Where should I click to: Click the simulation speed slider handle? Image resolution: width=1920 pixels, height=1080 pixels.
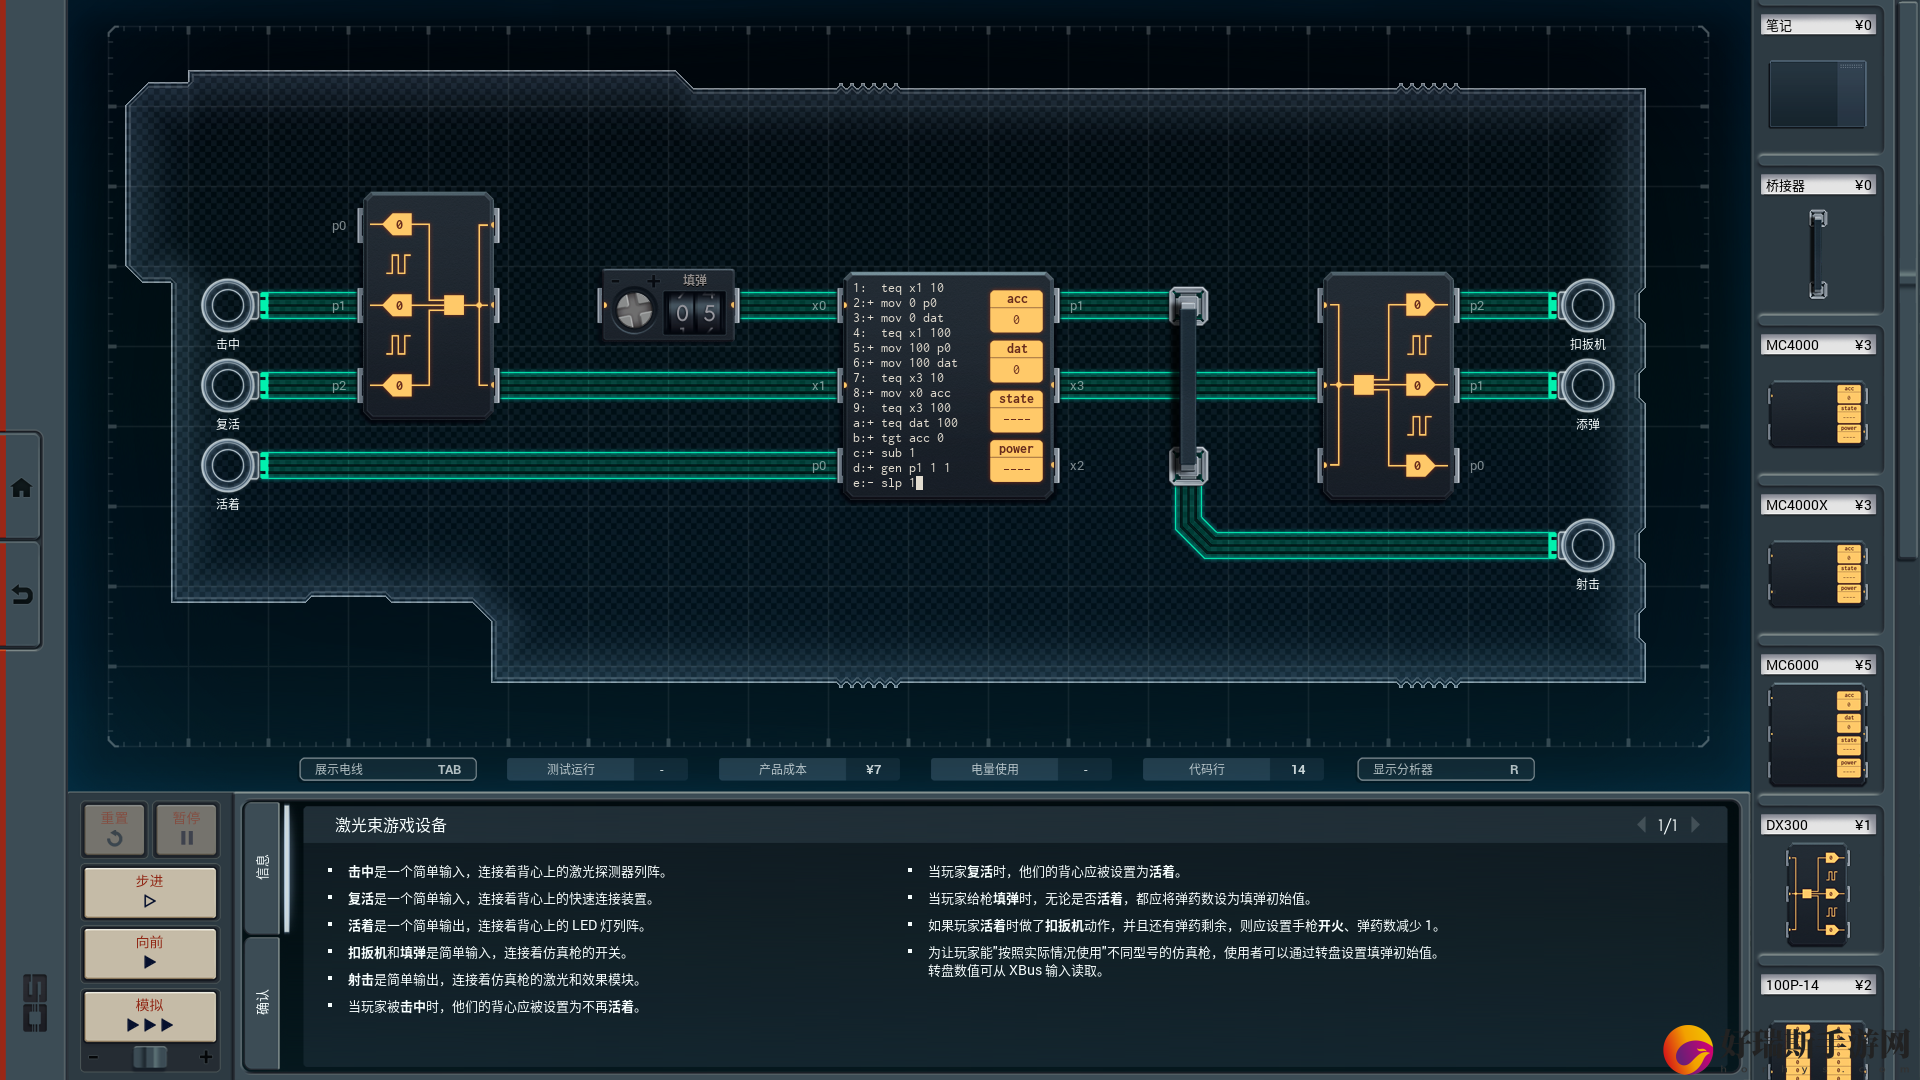[x=150, y=1057]
